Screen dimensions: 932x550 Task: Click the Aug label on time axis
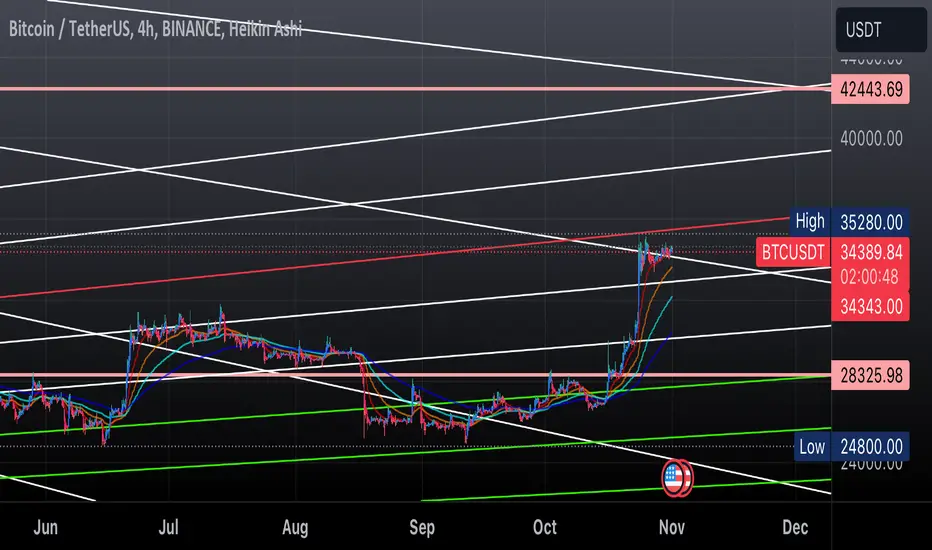click(295, 527)
